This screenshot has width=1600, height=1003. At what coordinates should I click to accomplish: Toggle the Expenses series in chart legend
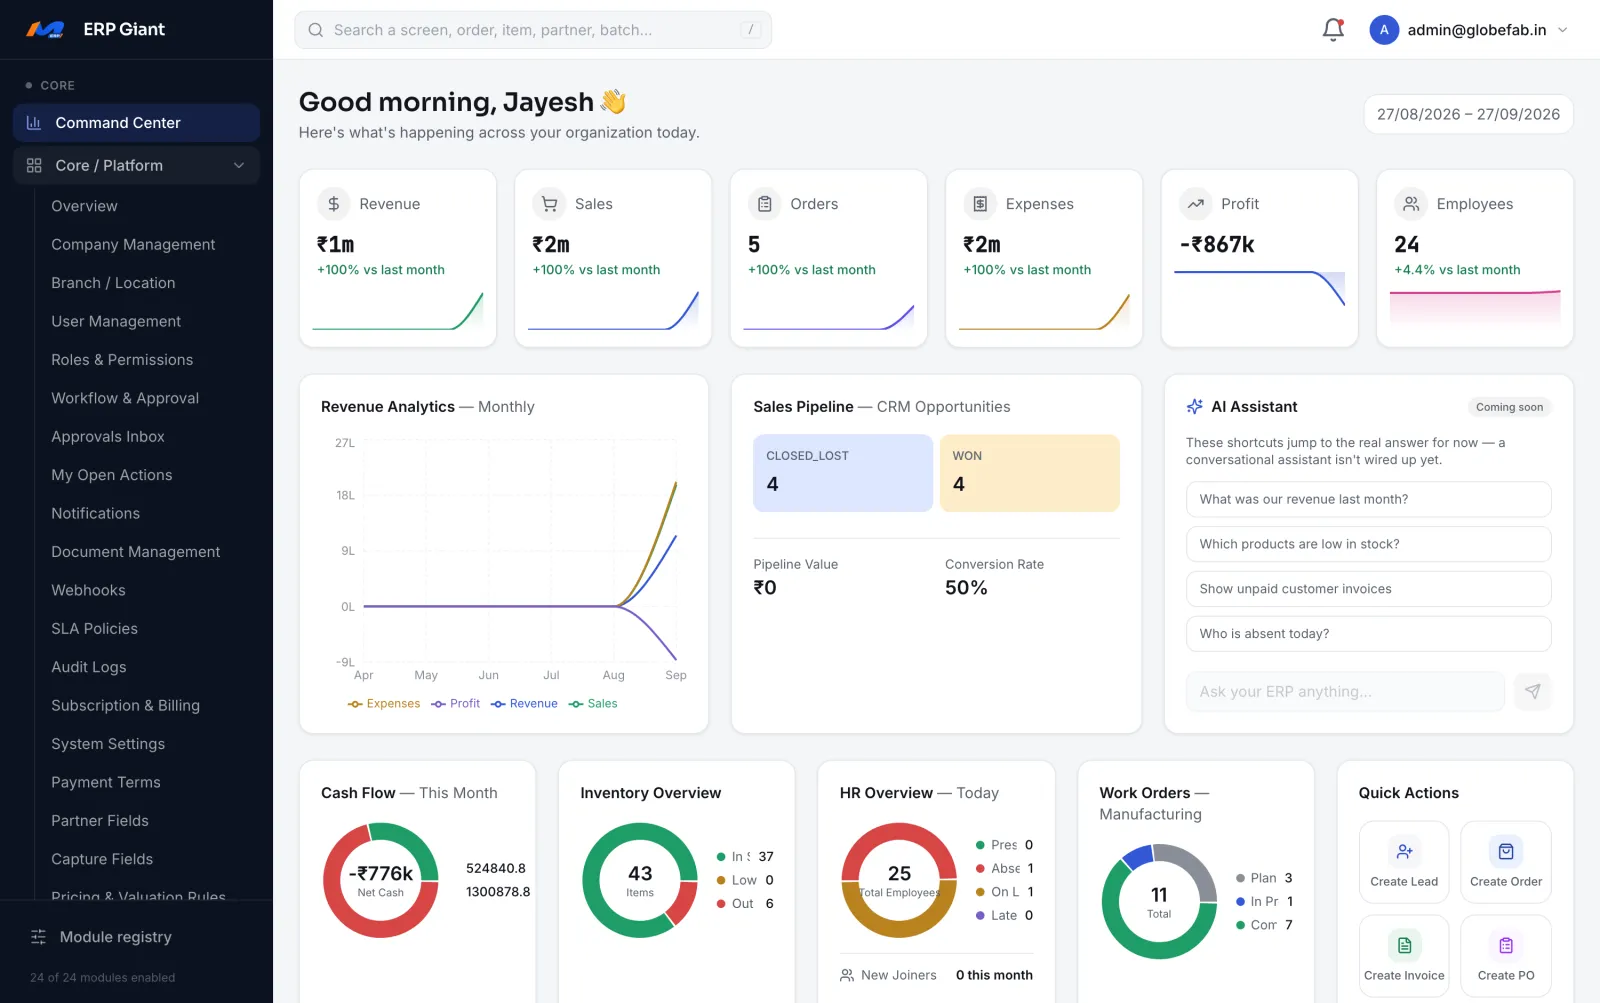(384, 704)
